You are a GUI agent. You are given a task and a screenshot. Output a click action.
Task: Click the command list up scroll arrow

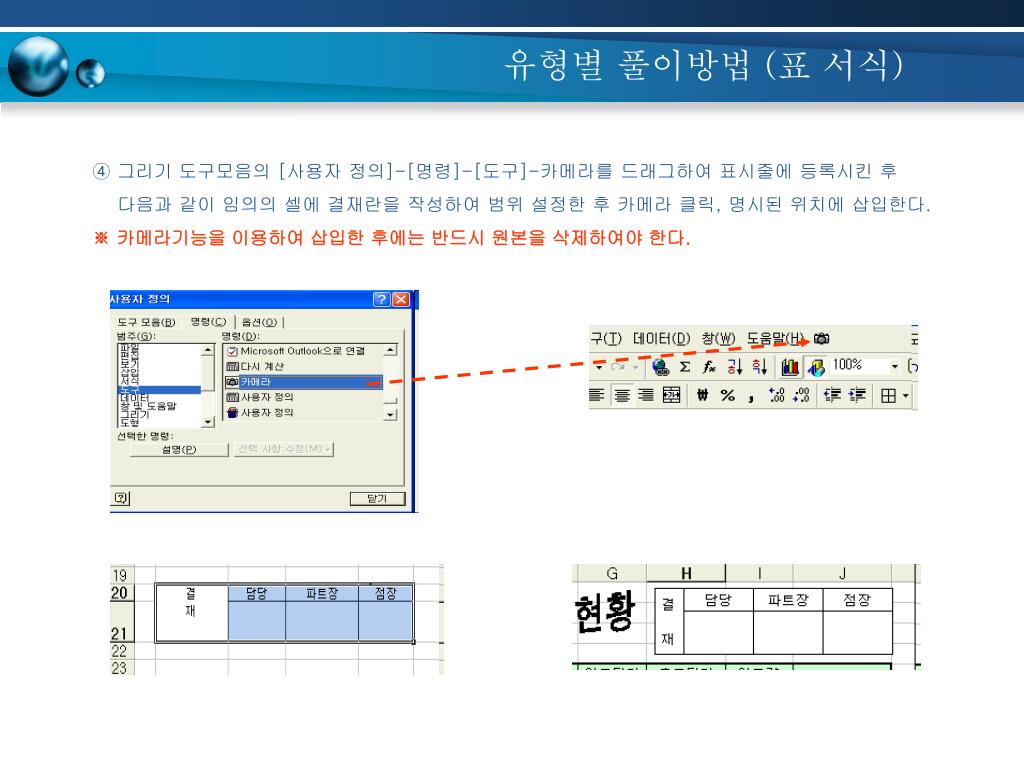[x=390, y=351]
